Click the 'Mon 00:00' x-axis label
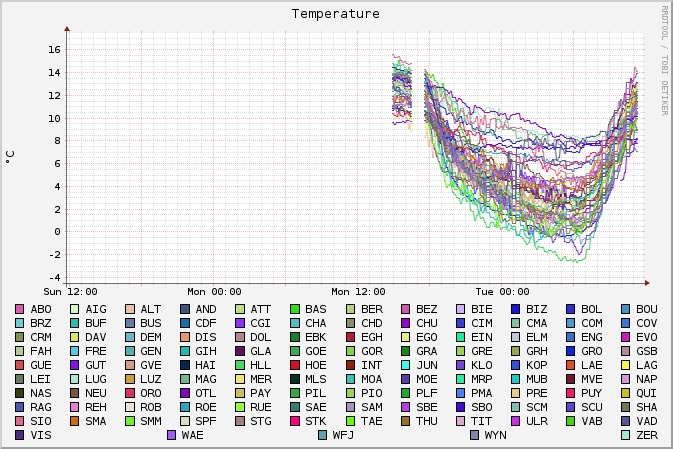 click(x=214, y=292)
